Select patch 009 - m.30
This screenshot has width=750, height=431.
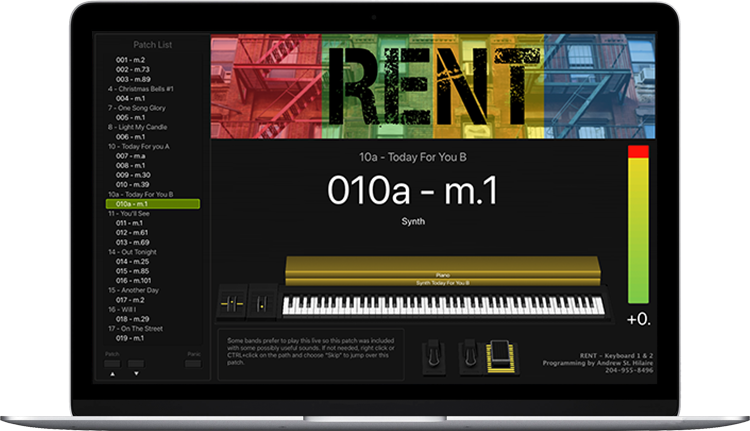pyautogui.click(x=133, y=175)
